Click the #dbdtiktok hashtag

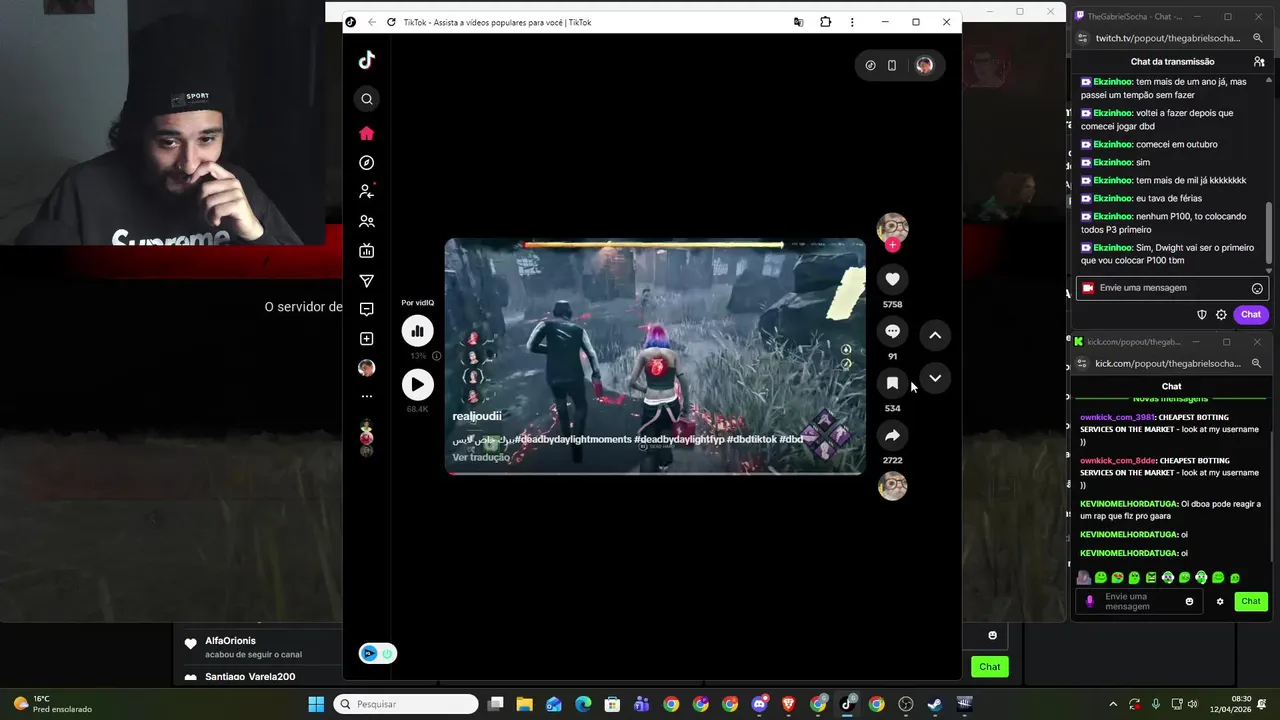[752, 439]
